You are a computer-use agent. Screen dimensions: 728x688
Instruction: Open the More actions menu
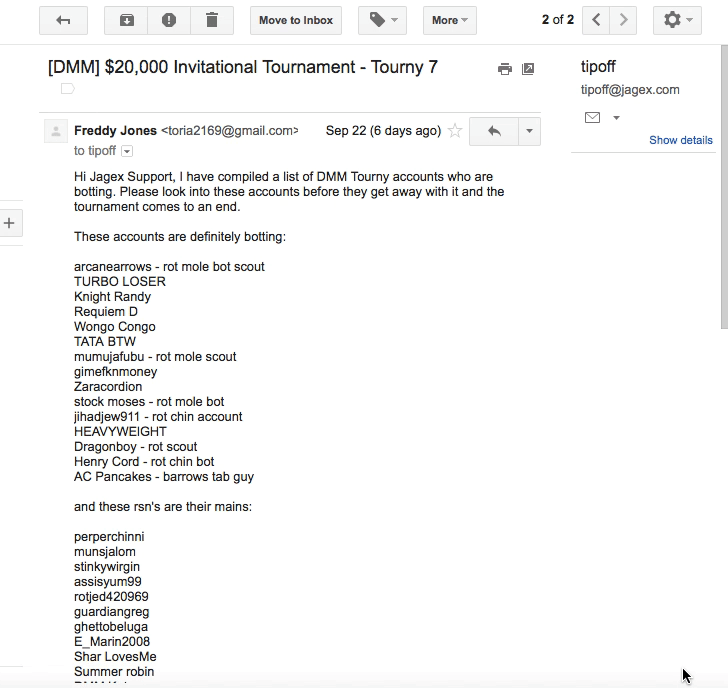[x=449, y=20]
